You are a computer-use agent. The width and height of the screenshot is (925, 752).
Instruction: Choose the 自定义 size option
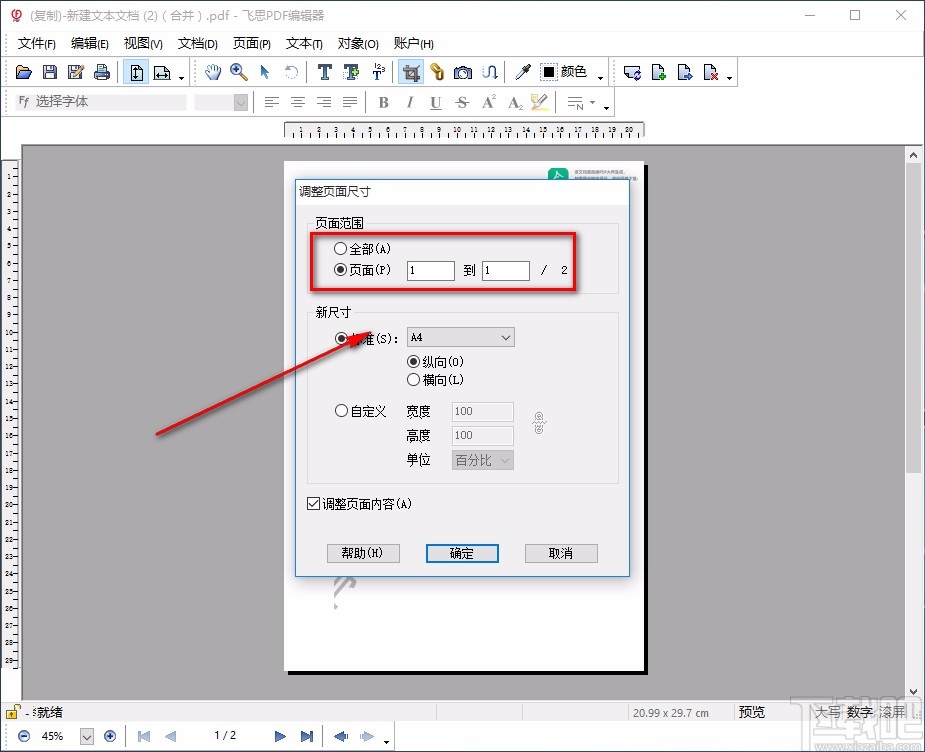(x=341, y=411)
